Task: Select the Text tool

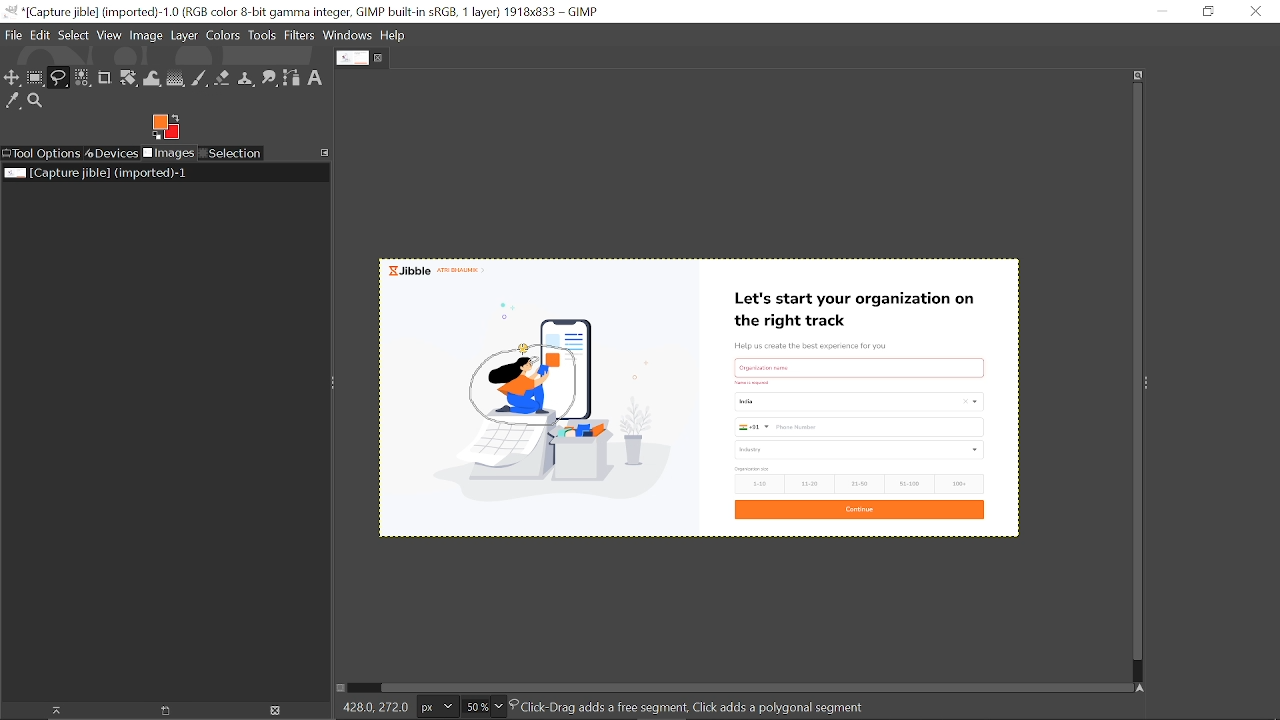Action: (x=316, y=79)
